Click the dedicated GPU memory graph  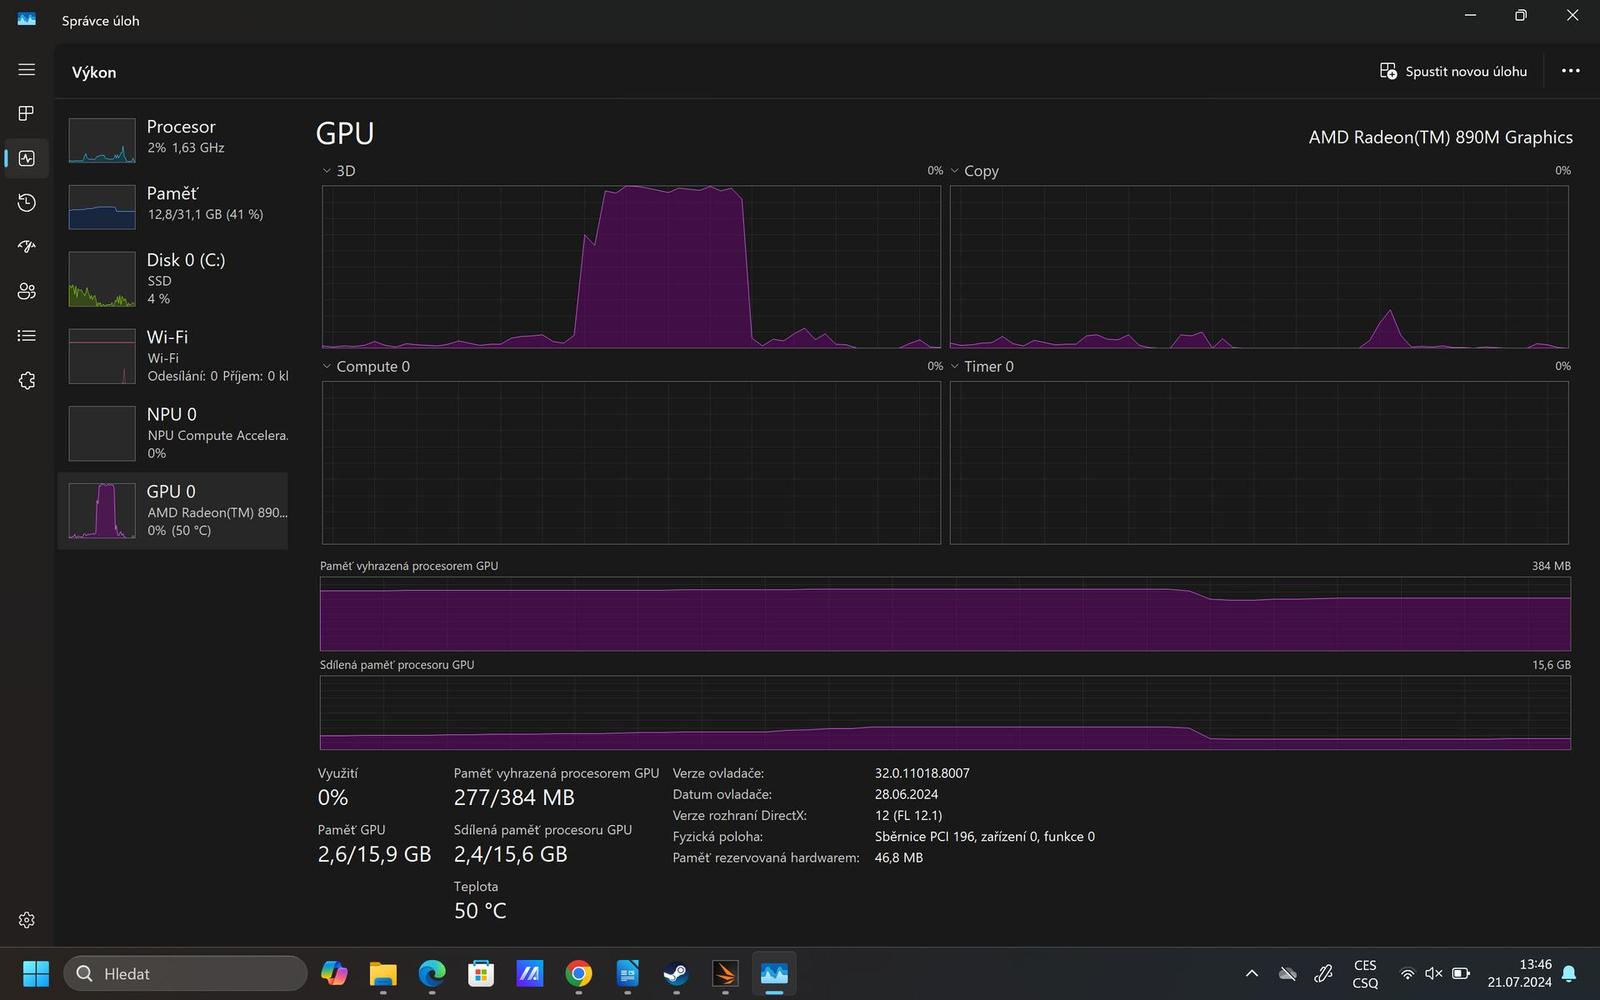tap(945, 614)
